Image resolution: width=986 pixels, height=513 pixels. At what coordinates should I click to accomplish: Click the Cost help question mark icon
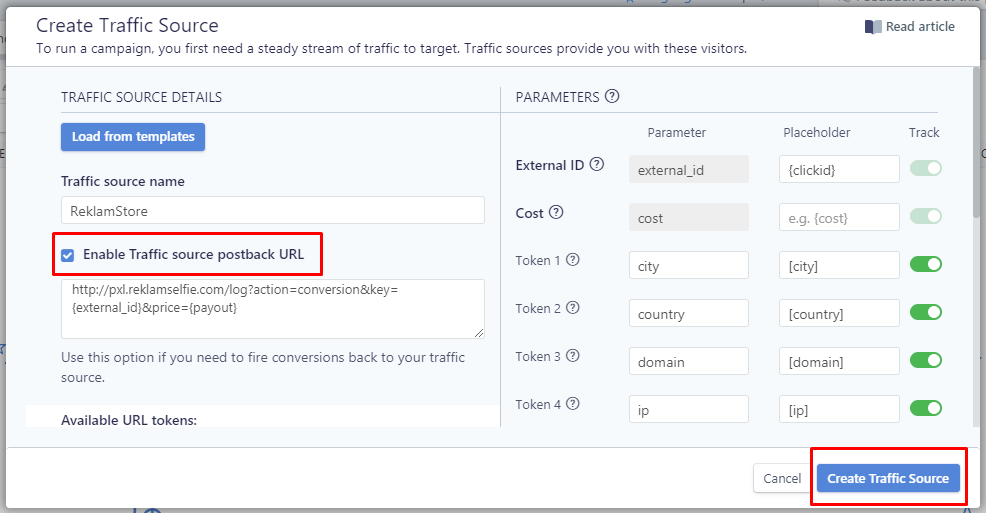[x=556, y=212]
